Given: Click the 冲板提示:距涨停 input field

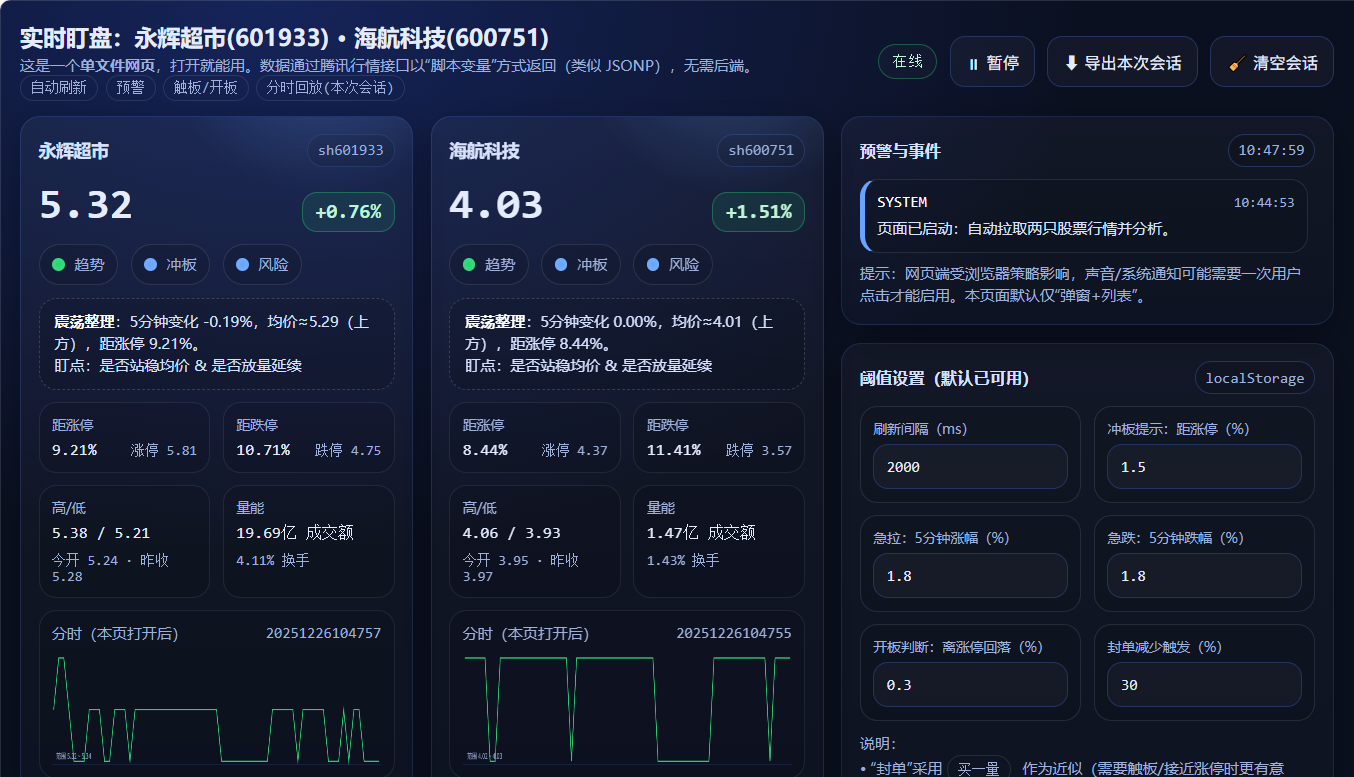Looking at the screenshot, I should 1204,467.
